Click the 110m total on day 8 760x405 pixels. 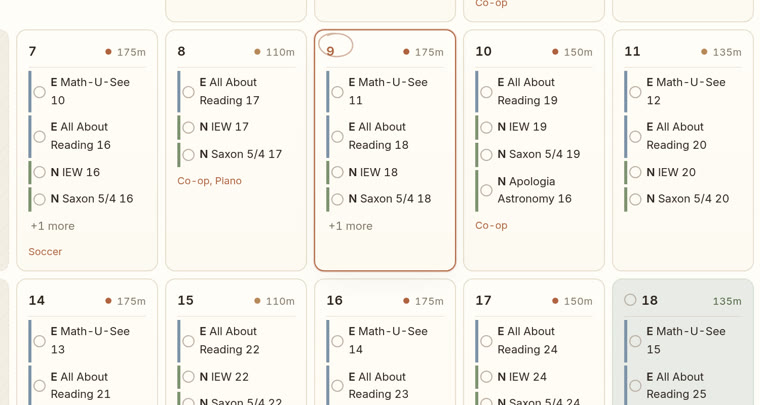coord(280,52)
